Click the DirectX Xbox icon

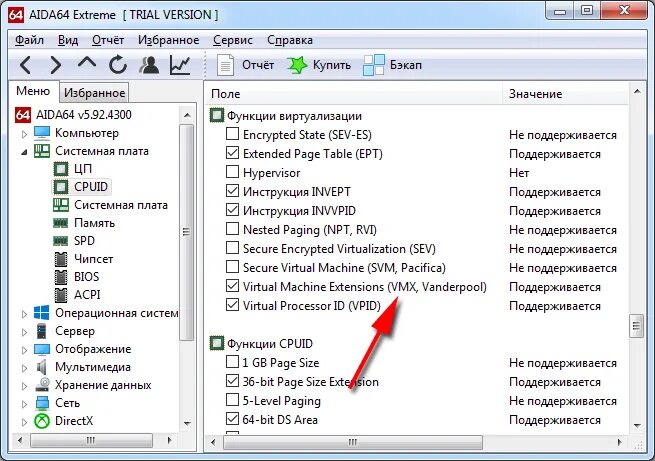click(x=42, y=420)
